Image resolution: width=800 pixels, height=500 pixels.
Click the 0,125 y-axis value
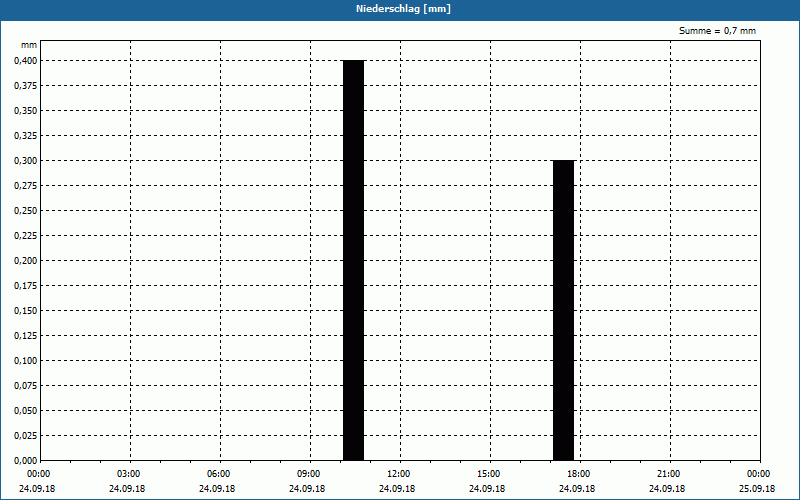[26, 336]
